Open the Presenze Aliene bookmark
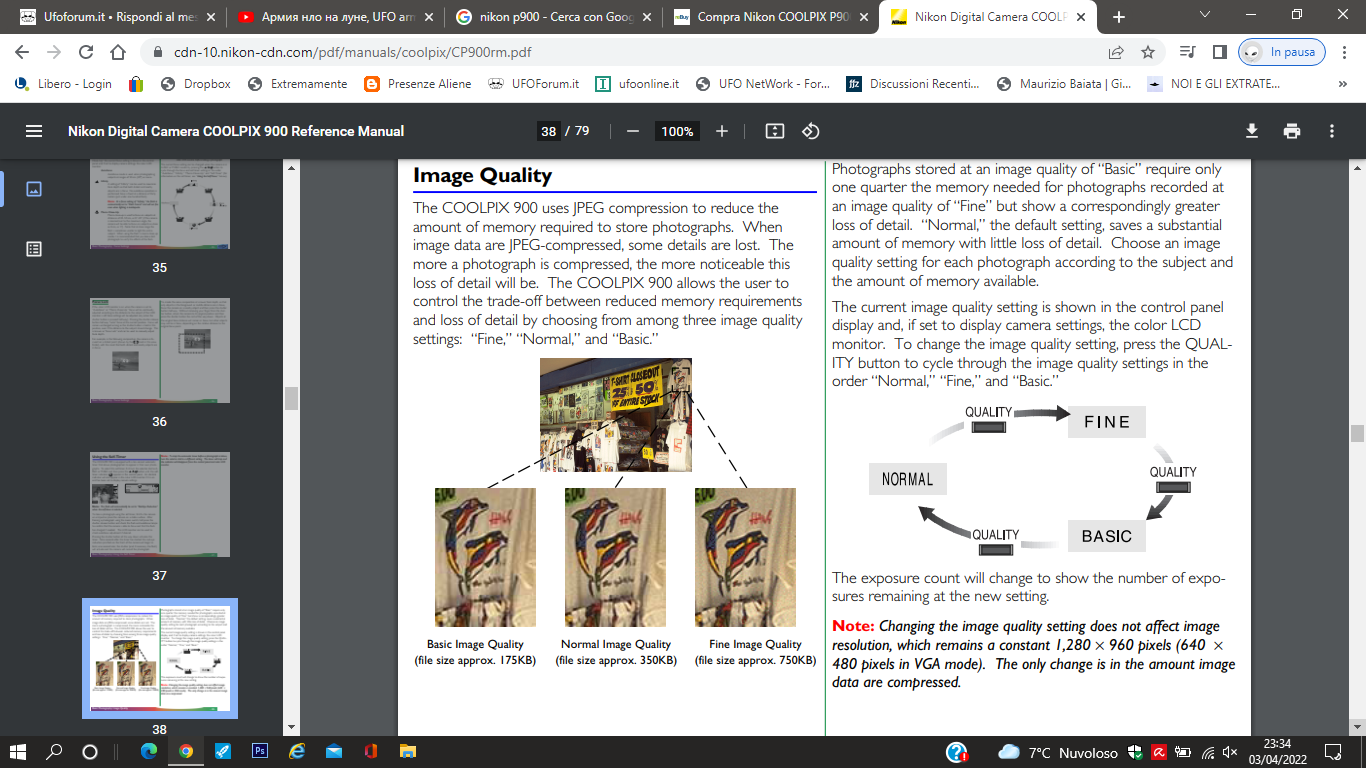The width and height of the screenshot is (1366, 768). pos(418,84)
